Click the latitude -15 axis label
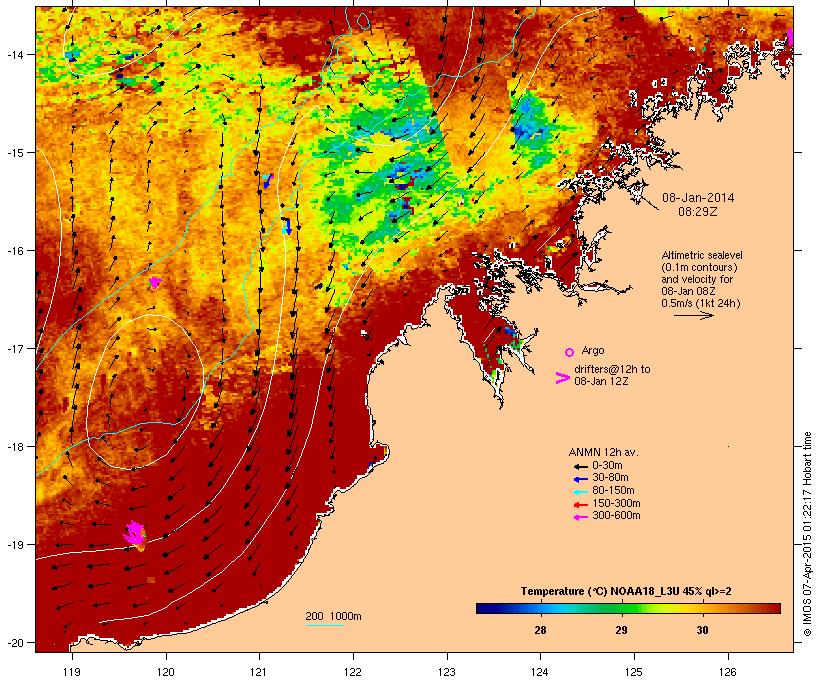This screenshot has height=680, width=820. point(14,153)
